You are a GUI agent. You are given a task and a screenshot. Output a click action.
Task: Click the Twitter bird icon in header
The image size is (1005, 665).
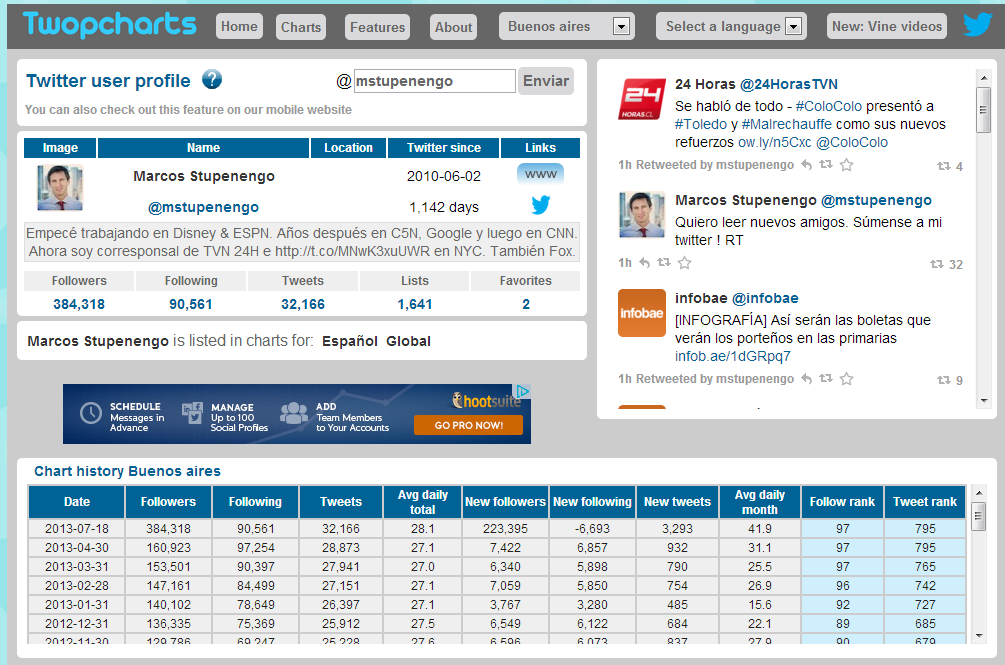(977, 26)
